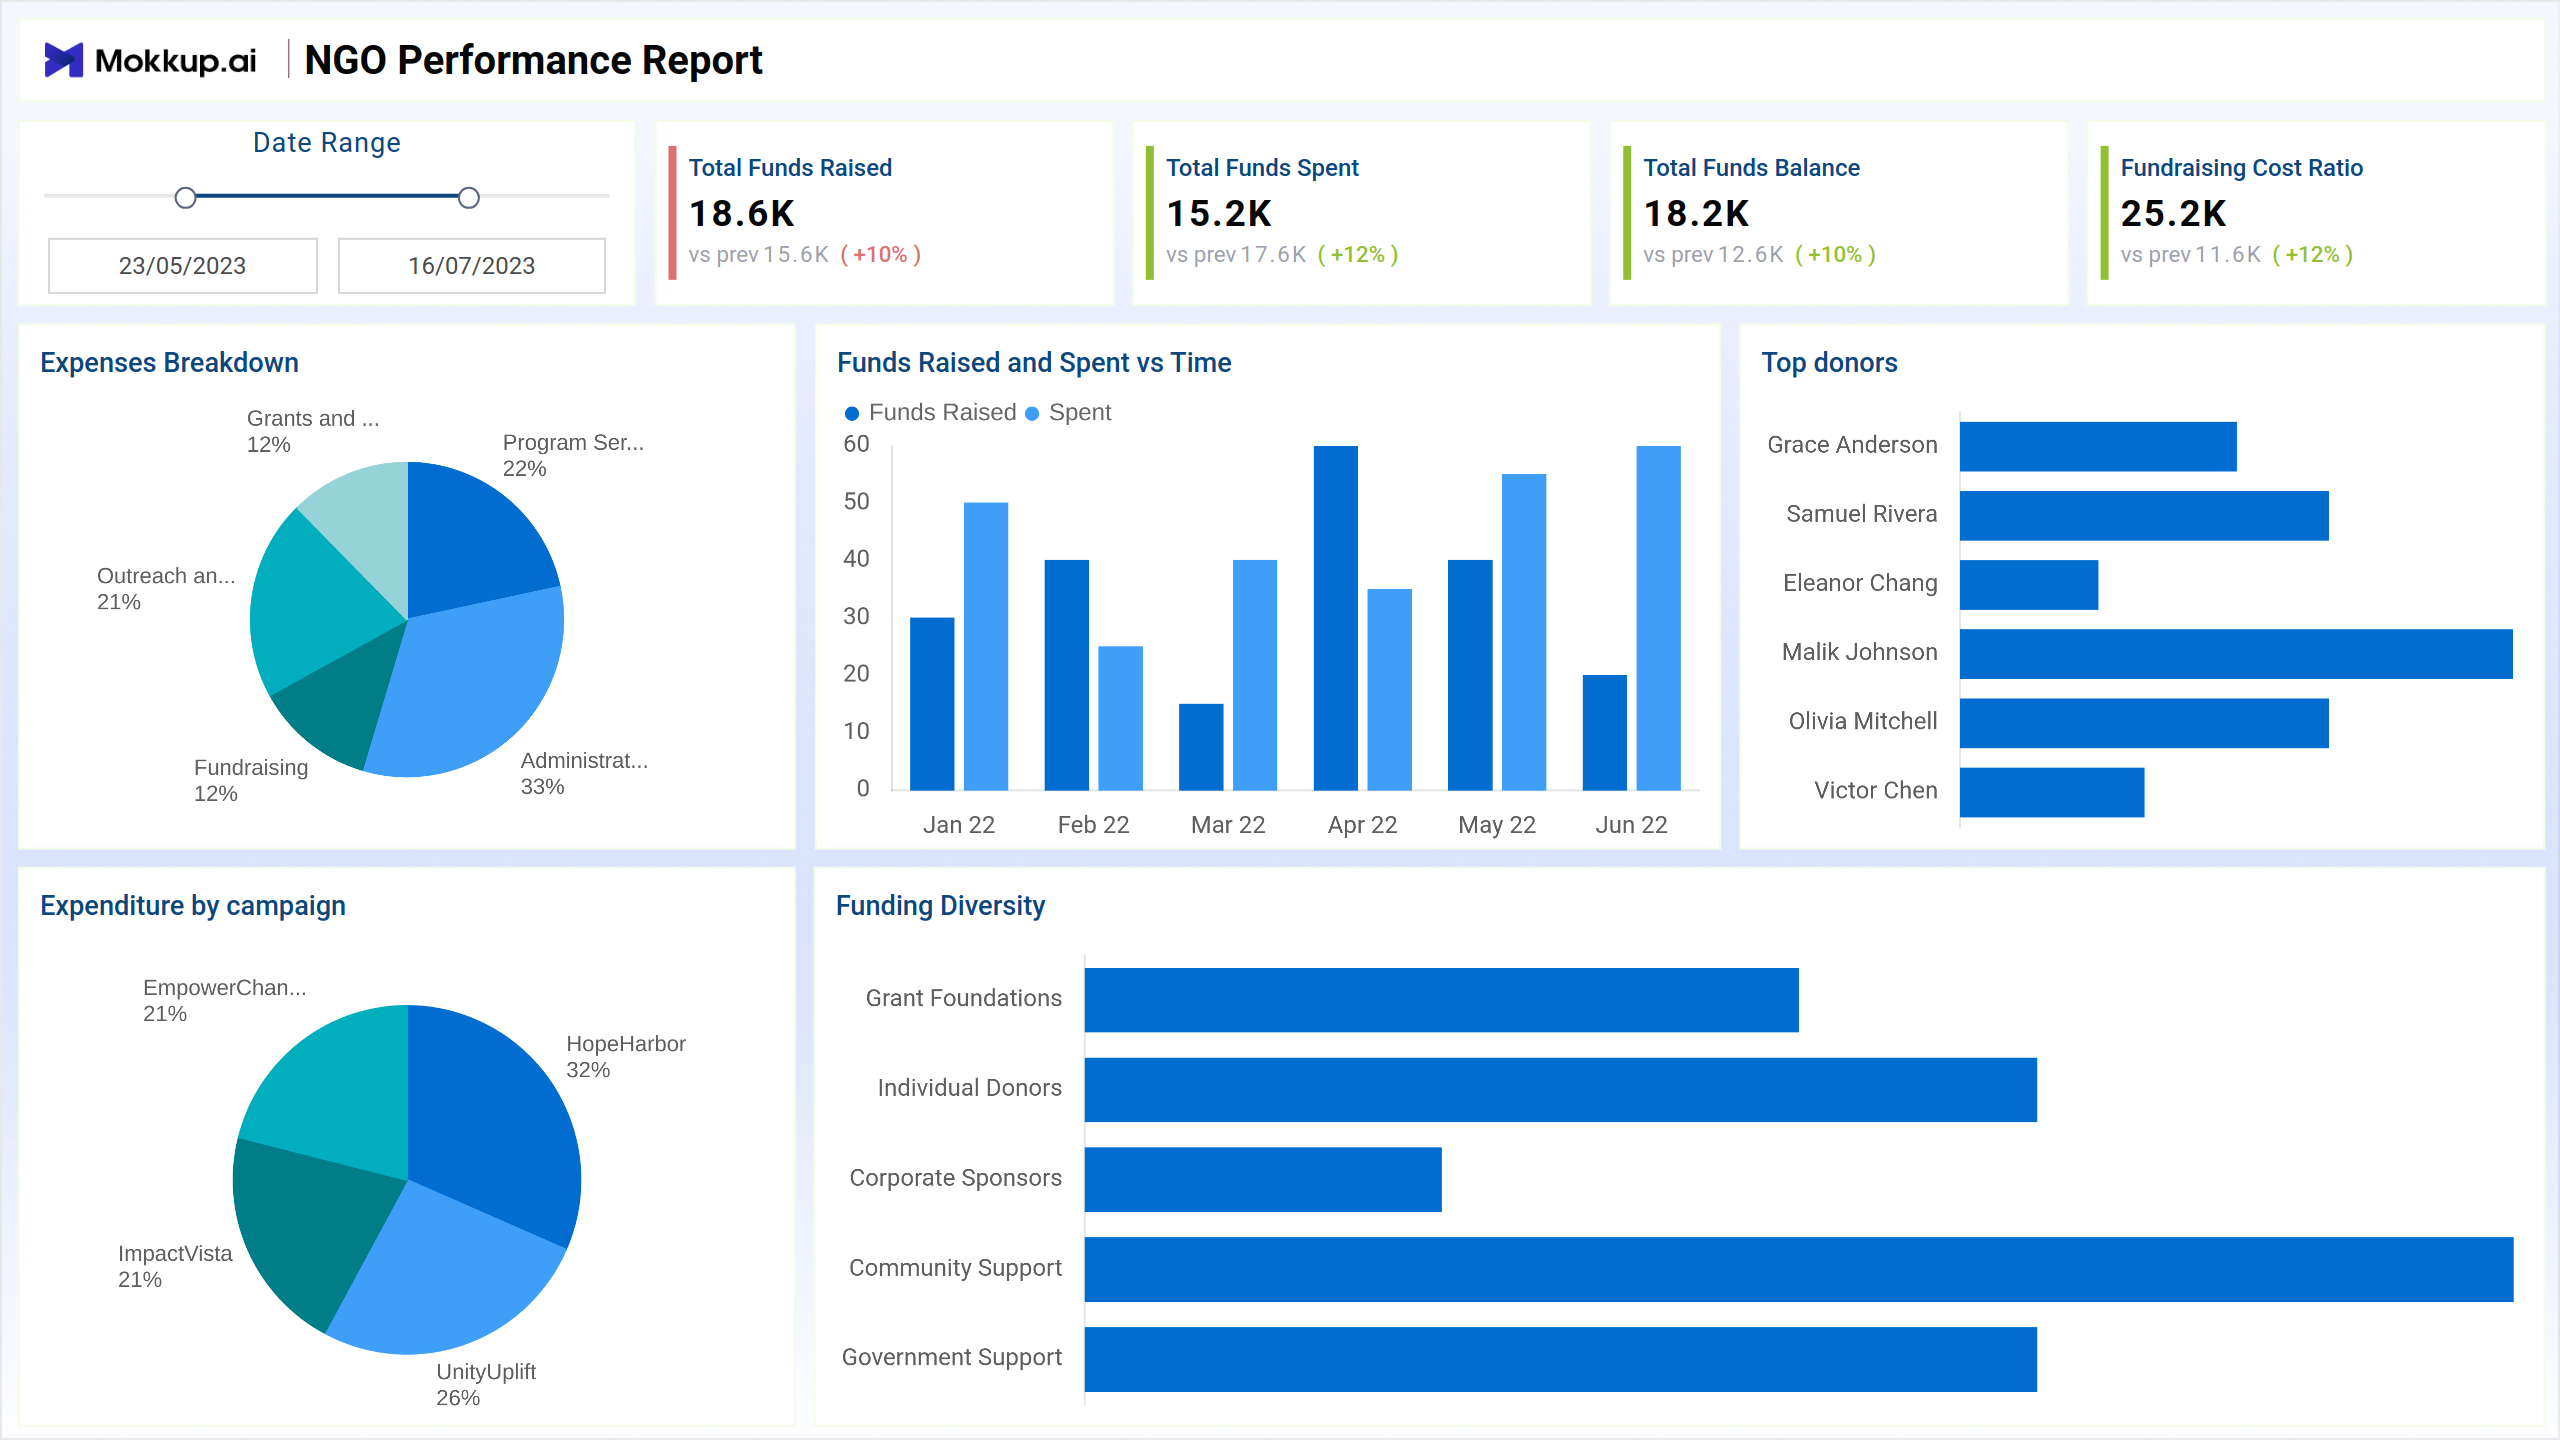Select the Fundraising Cost Ratio value 25.2K
This screenshot has width=2560, height=1440.
(x=2173, y=214)
